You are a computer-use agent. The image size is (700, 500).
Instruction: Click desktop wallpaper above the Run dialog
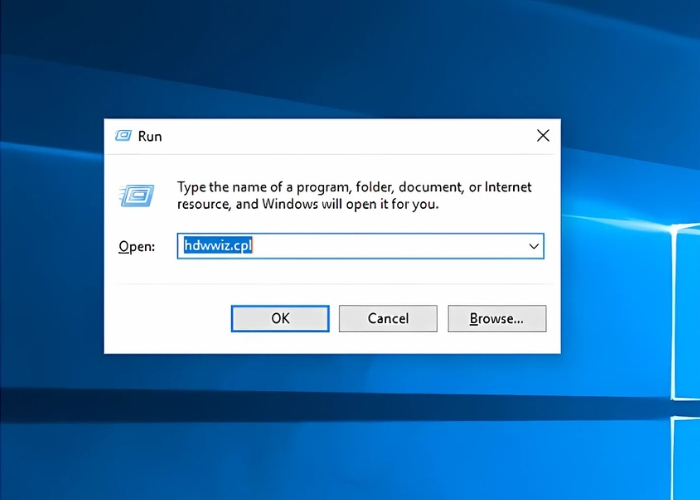[x=330, y=60]
